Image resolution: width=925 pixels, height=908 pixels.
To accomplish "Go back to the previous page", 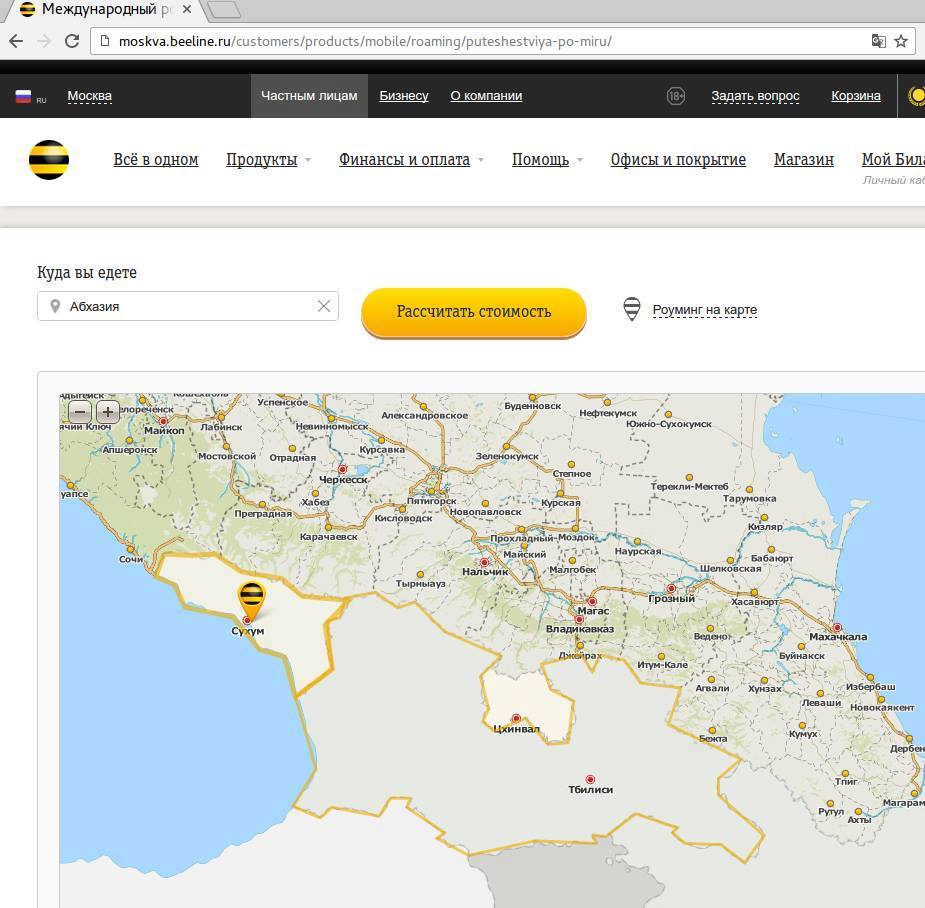I will [x=16, y=41].
